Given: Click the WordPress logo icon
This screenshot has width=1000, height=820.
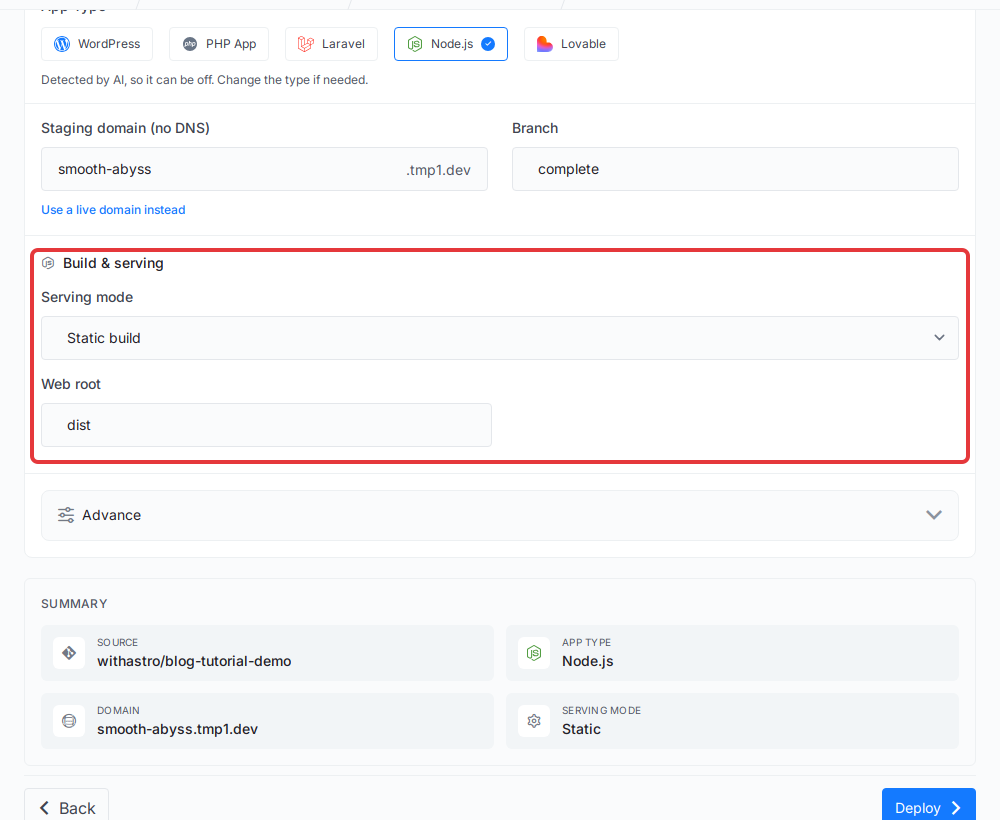Looking at the screenshot, I should (x=62, y=44).
